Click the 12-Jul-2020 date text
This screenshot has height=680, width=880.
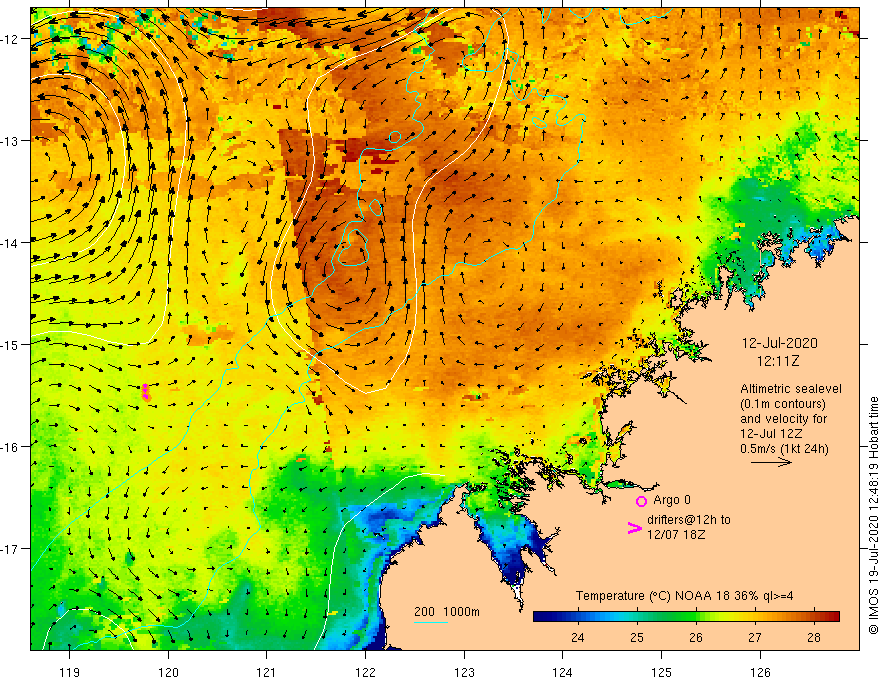click(780, 343)
